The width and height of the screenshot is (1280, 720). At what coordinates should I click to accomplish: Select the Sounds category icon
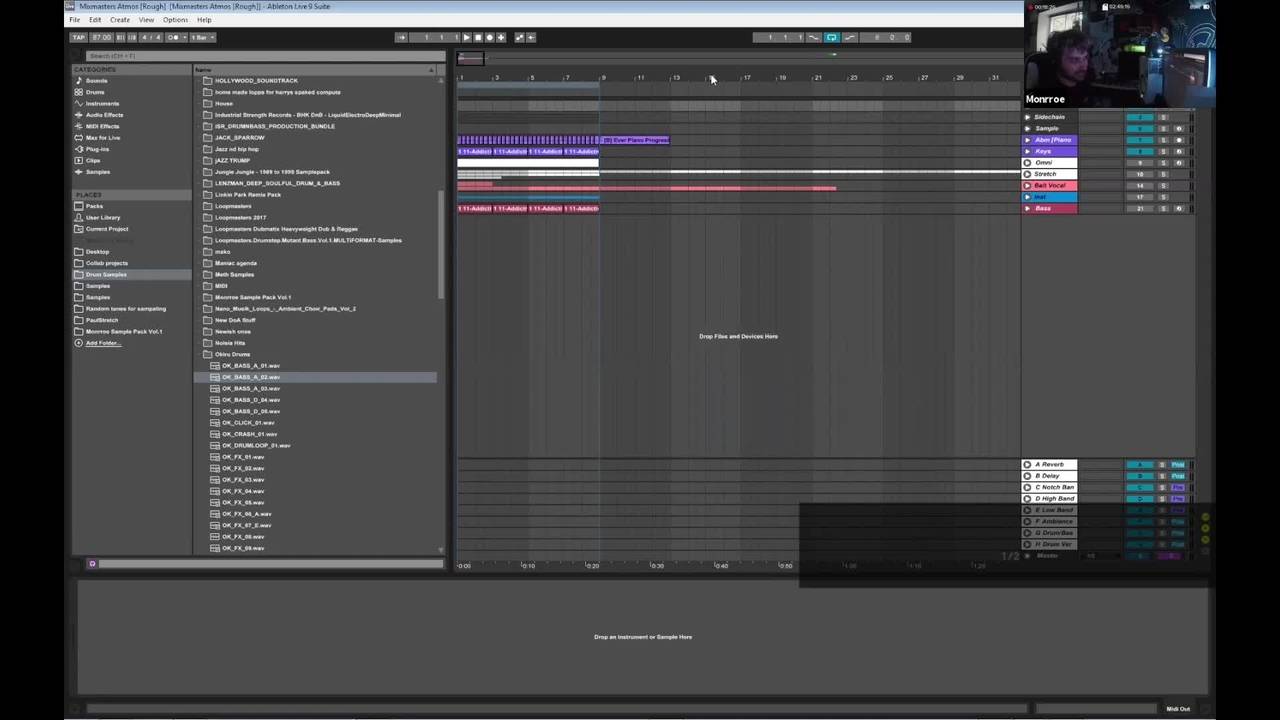(79, 81)
